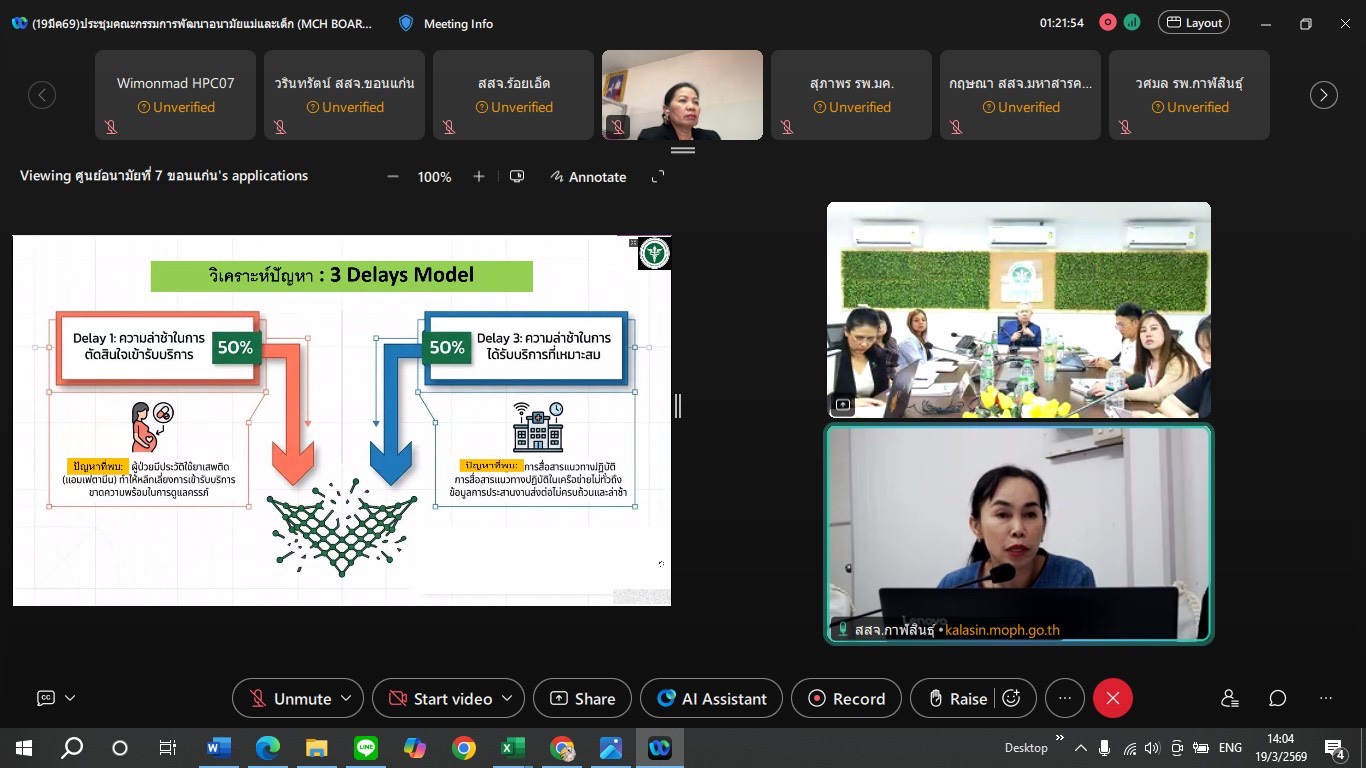Click the Share button
This screenshot has width=1366, height=768.
[x=582, y=699]
